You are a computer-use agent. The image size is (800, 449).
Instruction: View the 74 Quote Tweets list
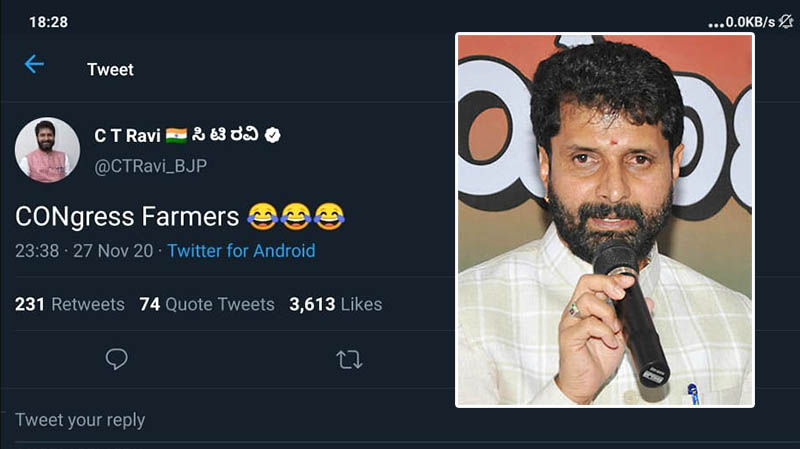coord(207,304)
